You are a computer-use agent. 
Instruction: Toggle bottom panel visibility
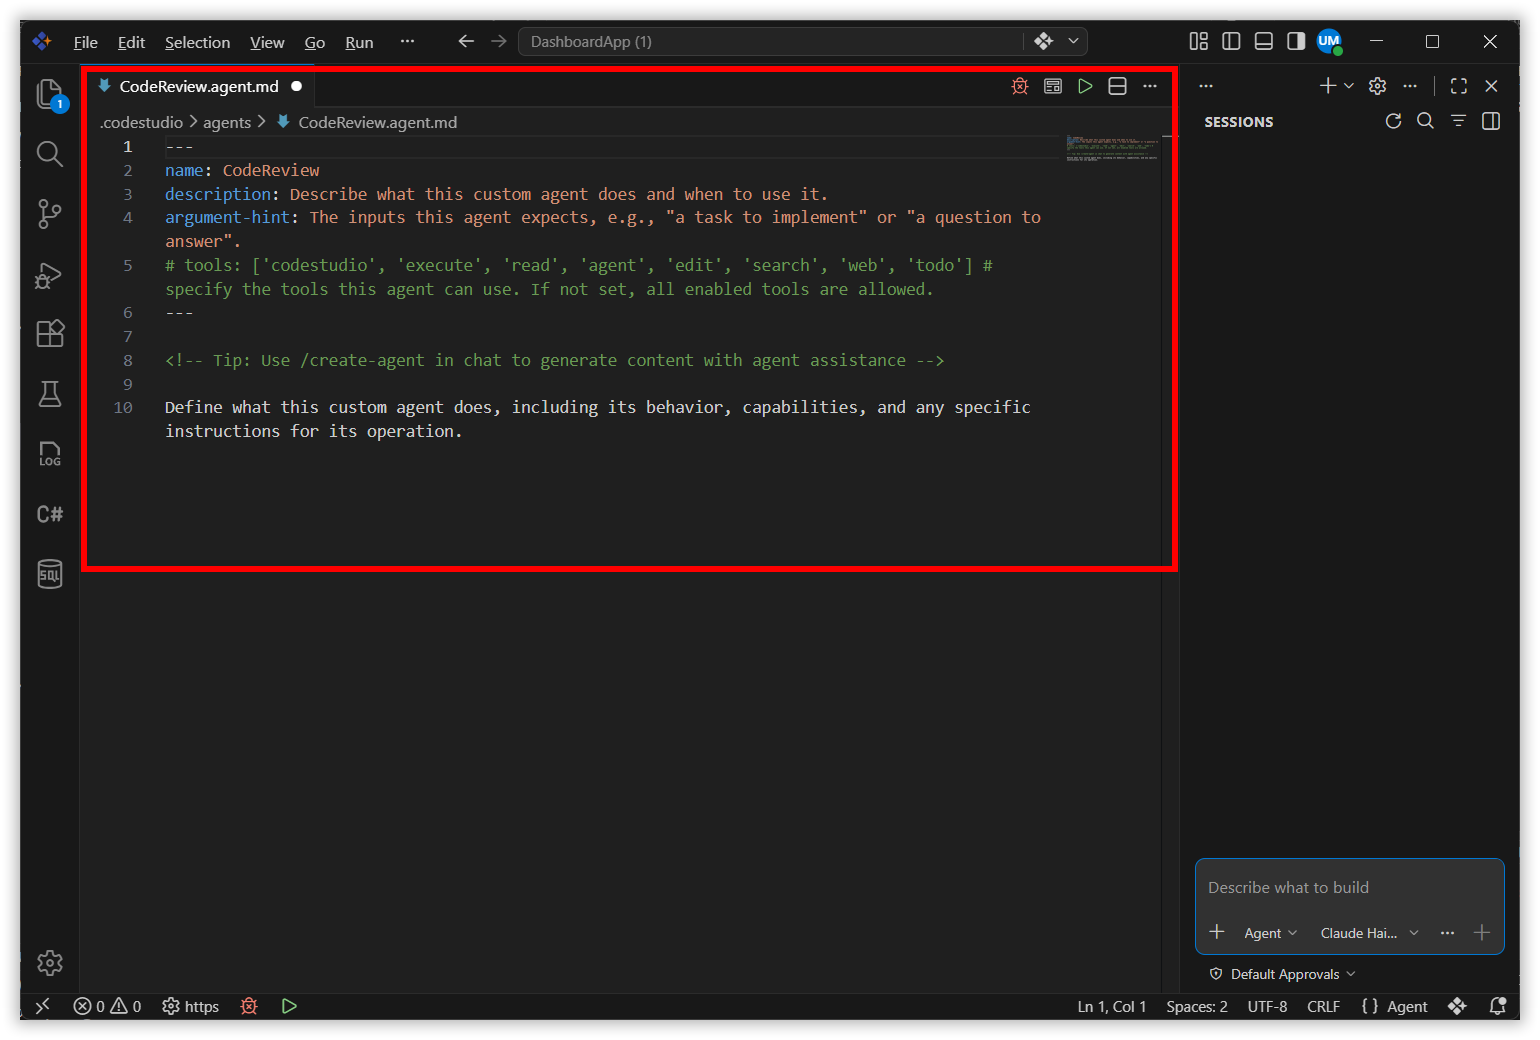[x=1264, y=41]
